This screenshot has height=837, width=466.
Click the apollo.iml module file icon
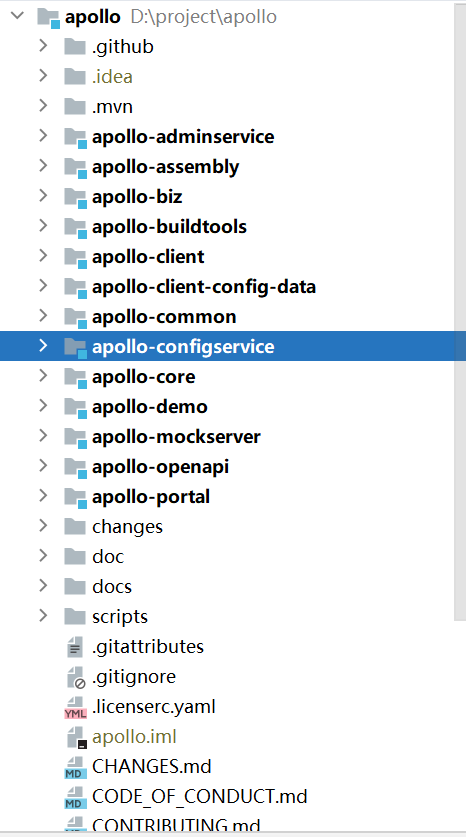76,738
